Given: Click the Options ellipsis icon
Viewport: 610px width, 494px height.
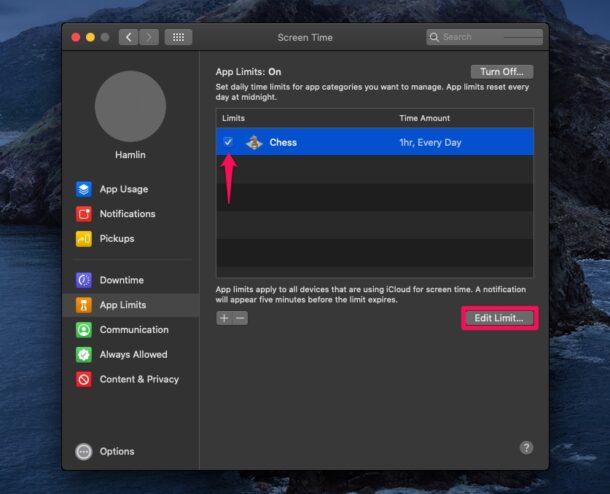Looking at the screenshot, I should point(84,452).
